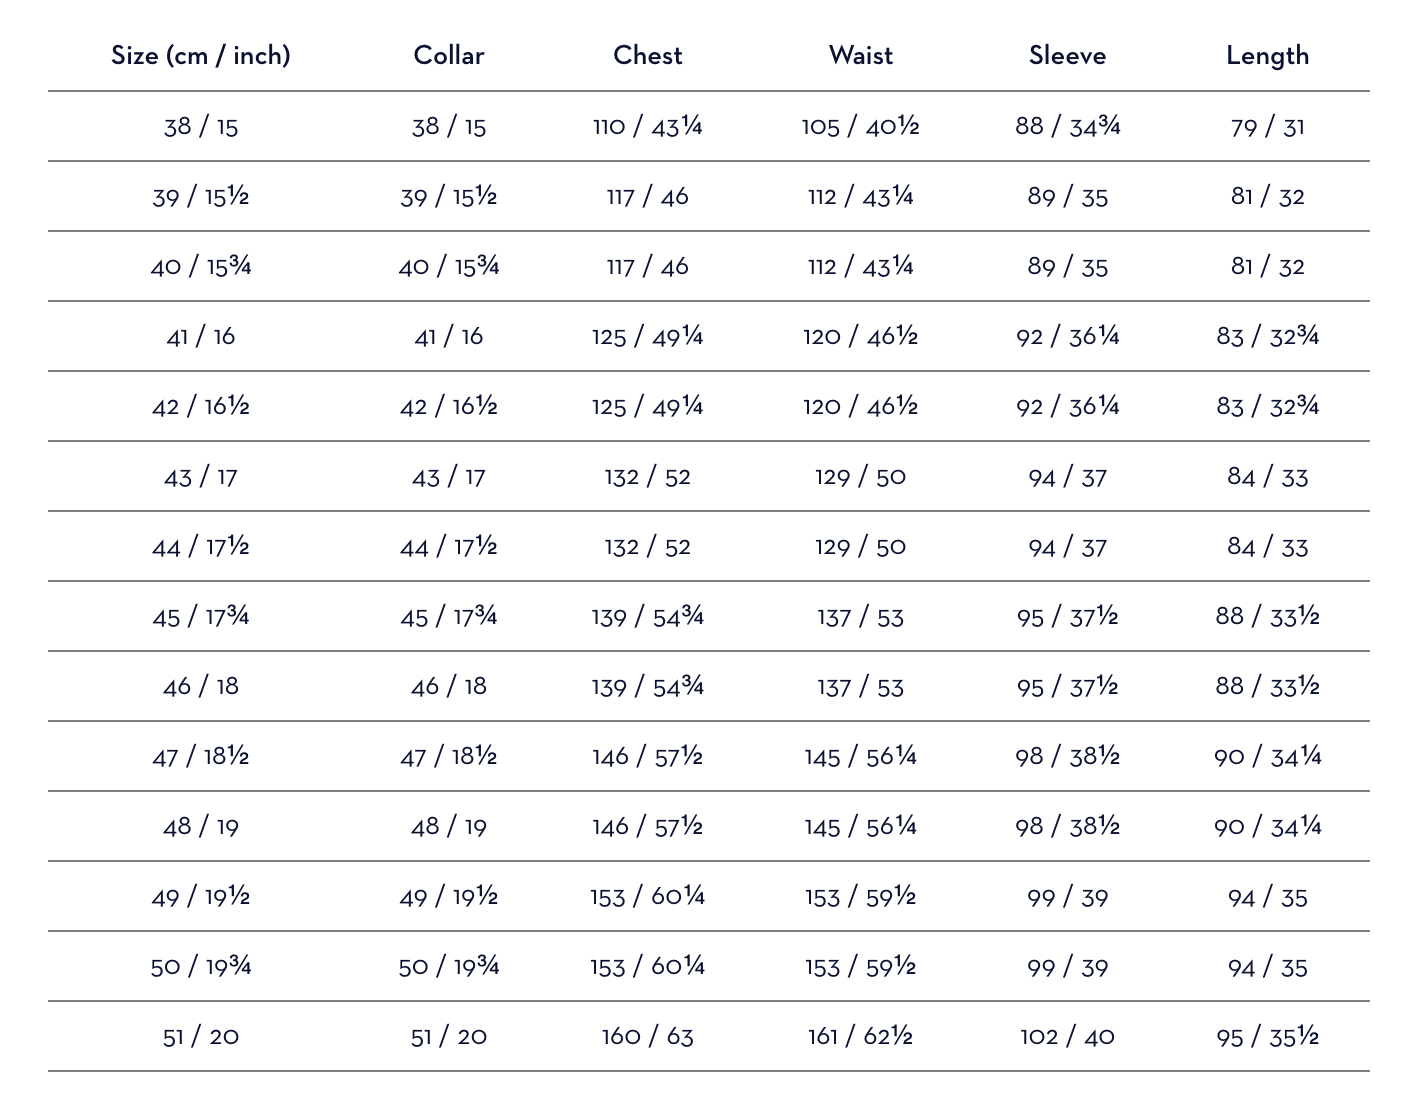Select sleeve value 102 / 40
Viewport: 1422px width, 1112px height.
coord(1067,1036)
